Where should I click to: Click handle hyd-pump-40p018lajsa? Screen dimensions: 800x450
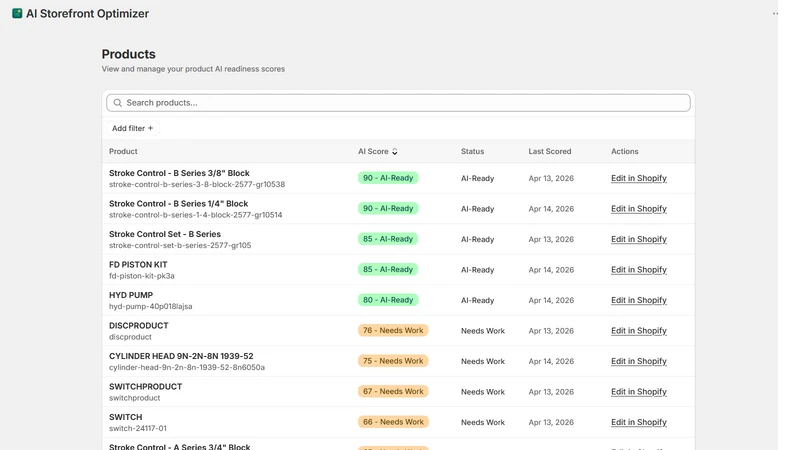(x=151, y=306)
